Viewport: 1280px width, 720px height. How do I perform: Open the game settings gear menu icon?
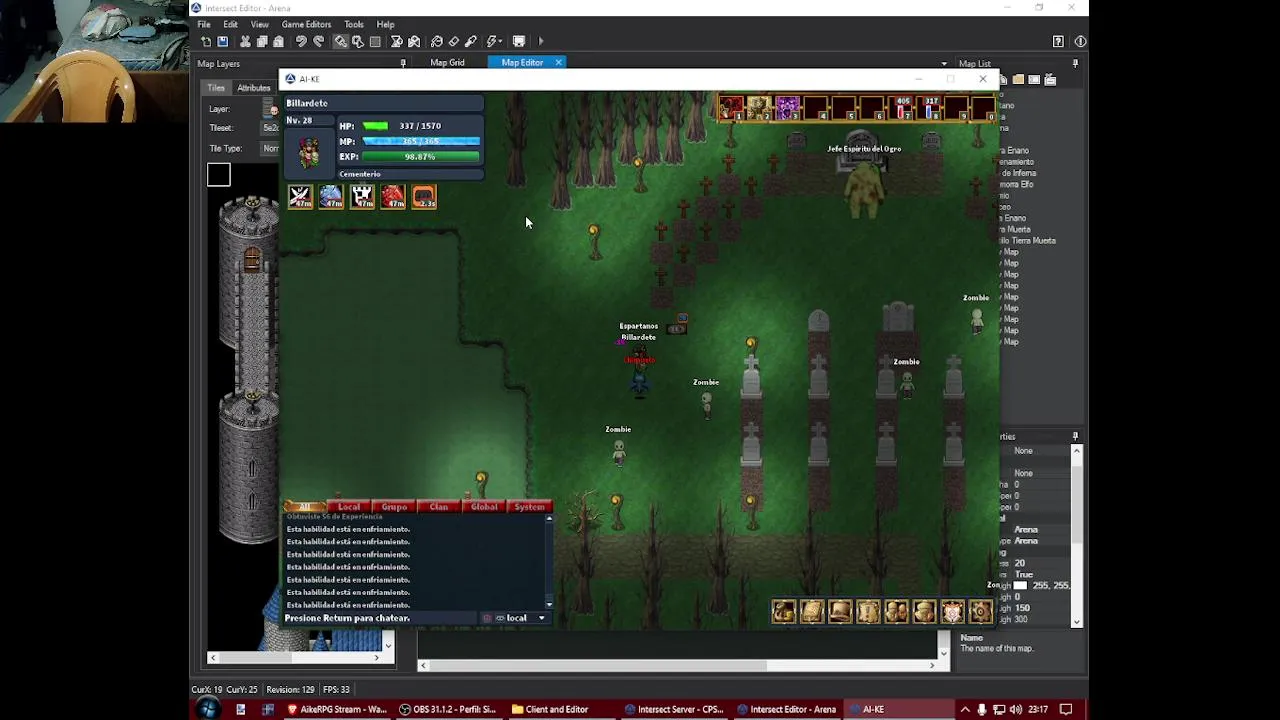(x=980, y=611)
